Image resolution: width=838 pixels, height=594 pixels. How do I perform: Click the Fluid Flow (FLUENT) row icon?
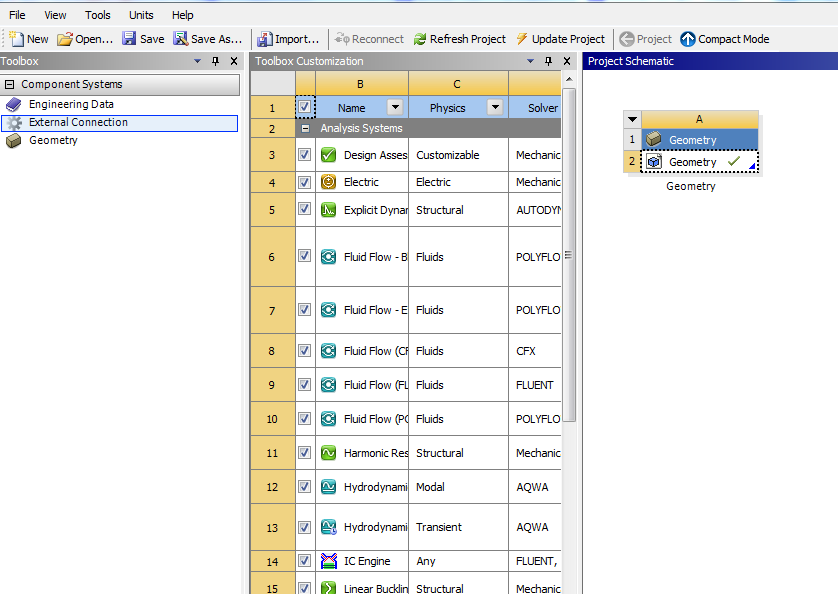tap(328, 385)
